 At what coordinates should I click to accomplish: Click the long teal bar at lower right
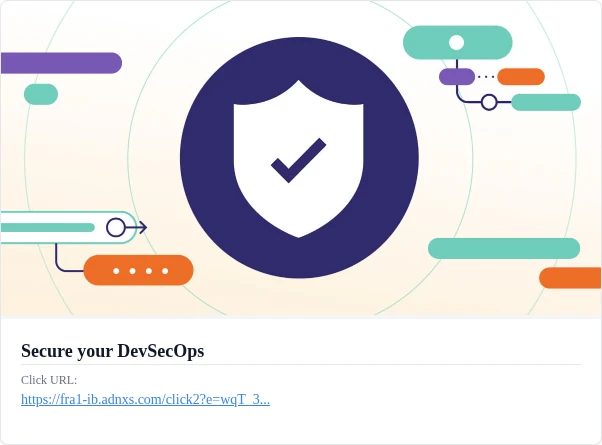pyautogui.click(x=504, y=248)
